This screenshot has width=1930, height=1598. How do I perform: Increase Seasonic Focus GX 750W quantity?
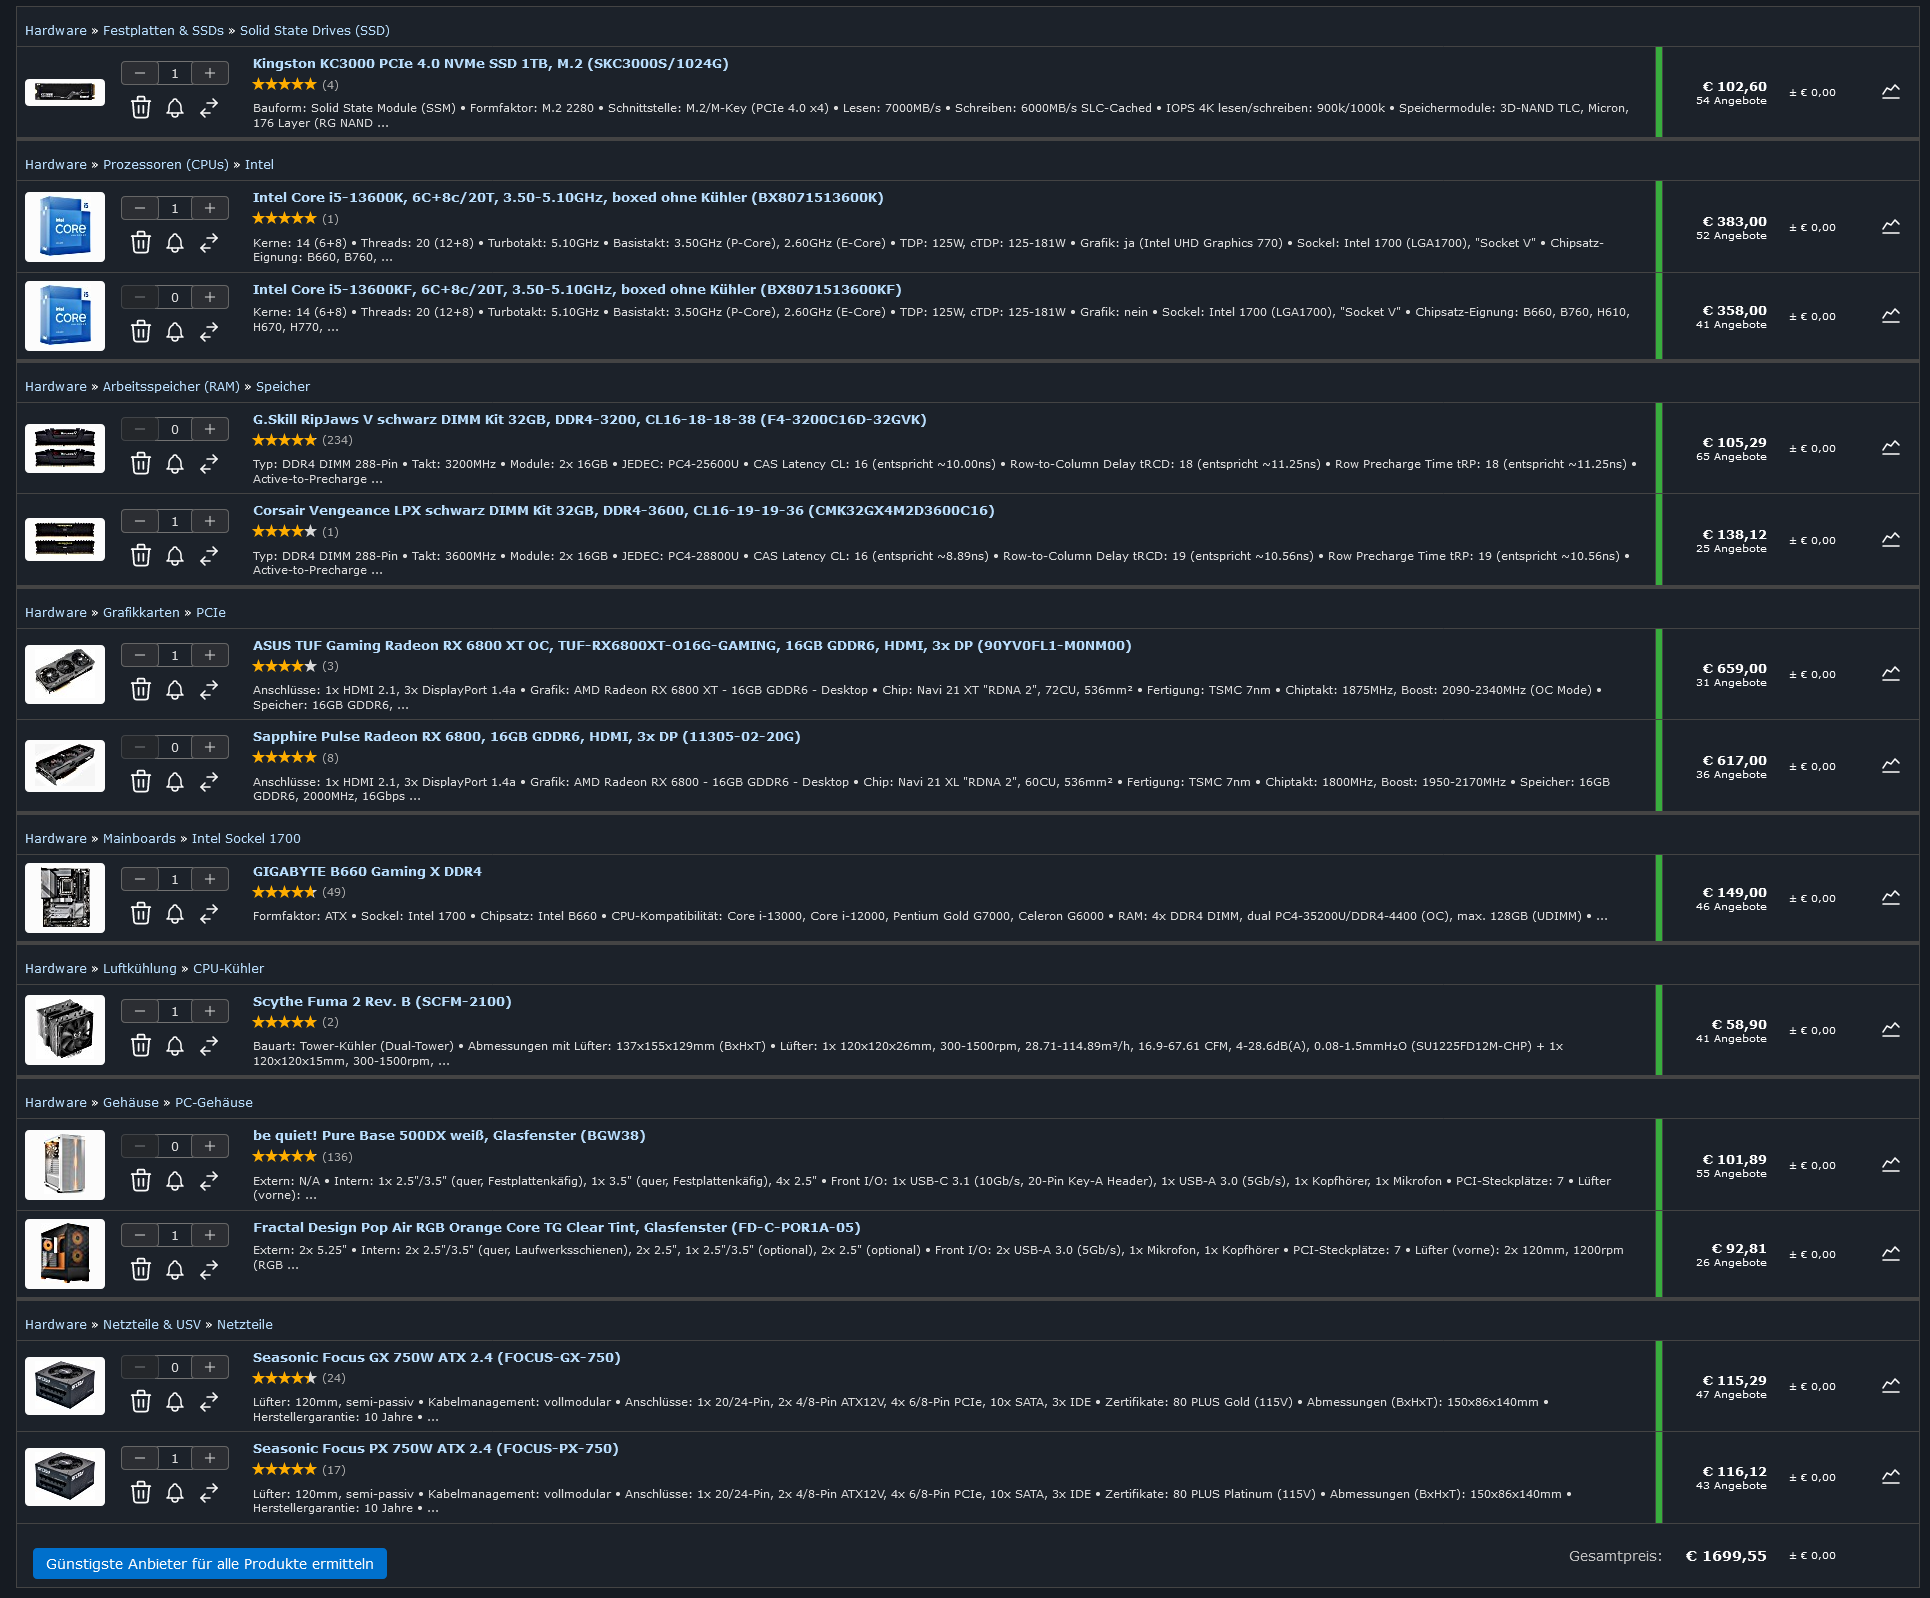210,1367
